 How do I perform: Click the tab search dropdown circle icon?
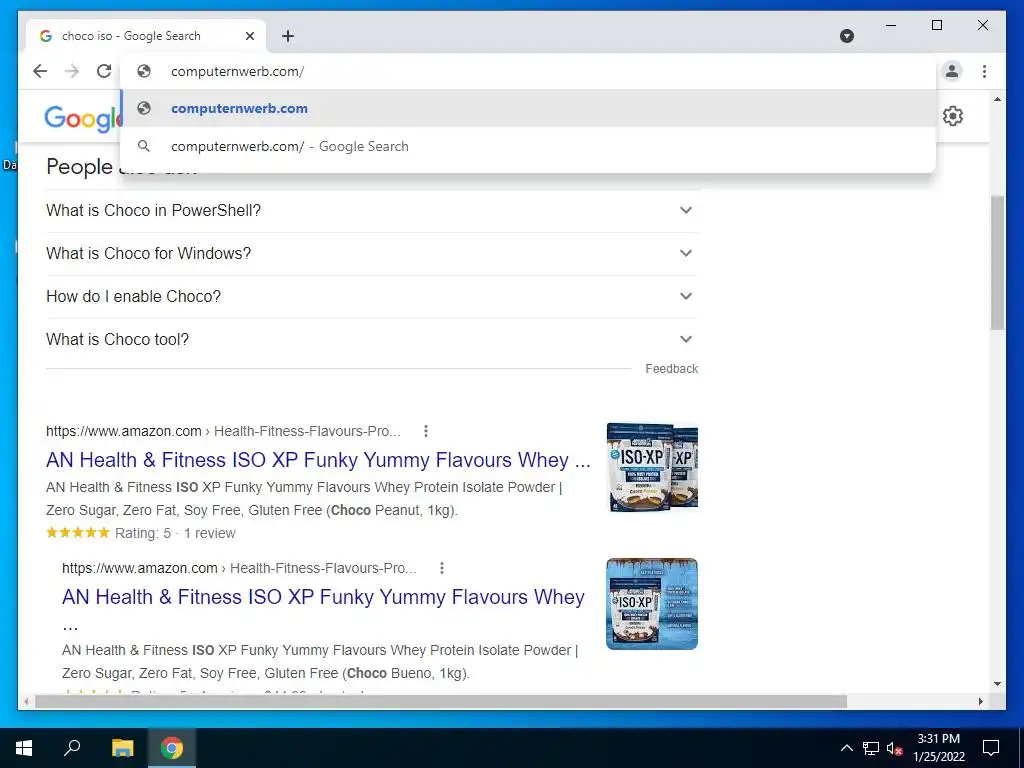(x=846, y=36)
